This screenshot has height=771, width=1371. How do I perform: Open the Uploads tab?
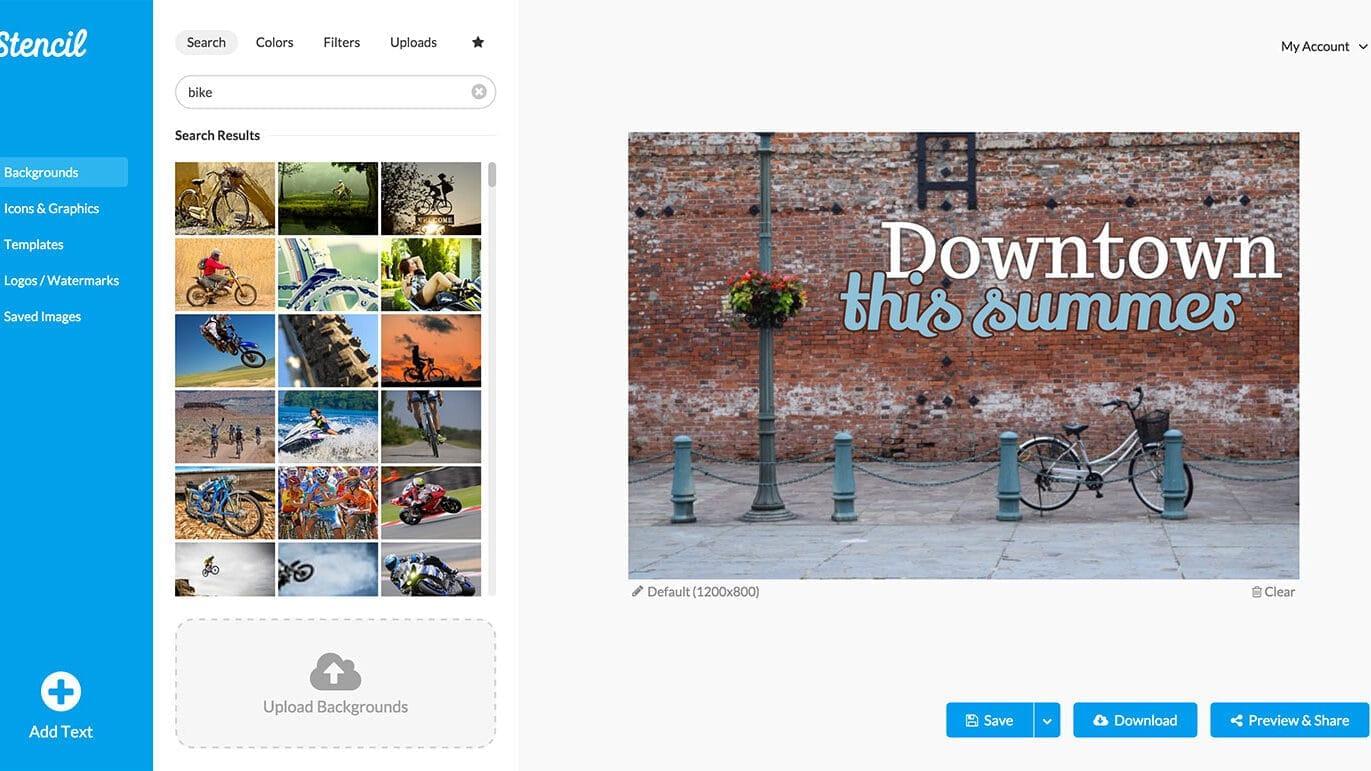(x=413, y=42)
